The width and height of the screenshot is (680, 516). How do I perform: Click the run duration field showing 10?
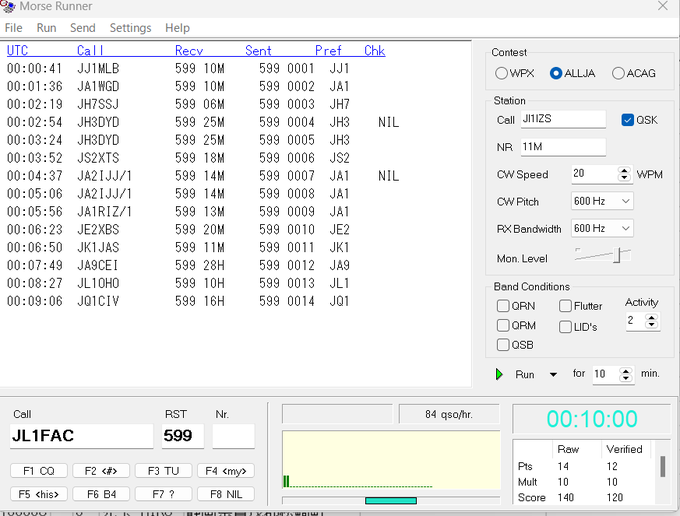click(606, 374)
